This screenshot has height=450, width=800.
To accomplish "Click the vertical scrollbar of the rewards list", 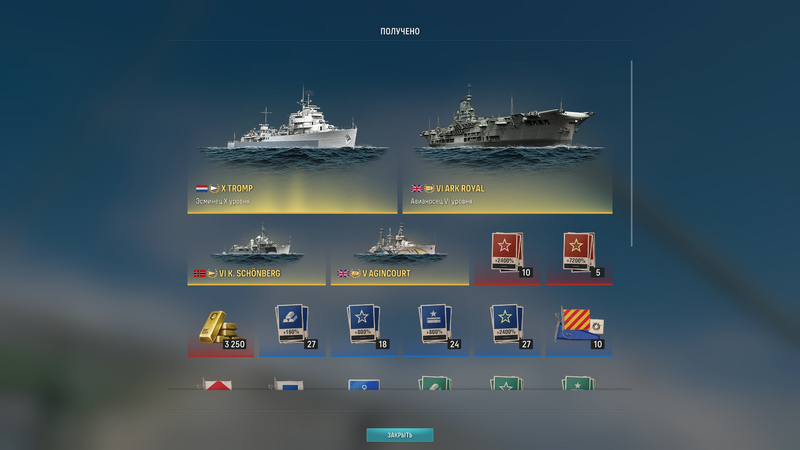I will pyautogui.click(x=632, y=153).
